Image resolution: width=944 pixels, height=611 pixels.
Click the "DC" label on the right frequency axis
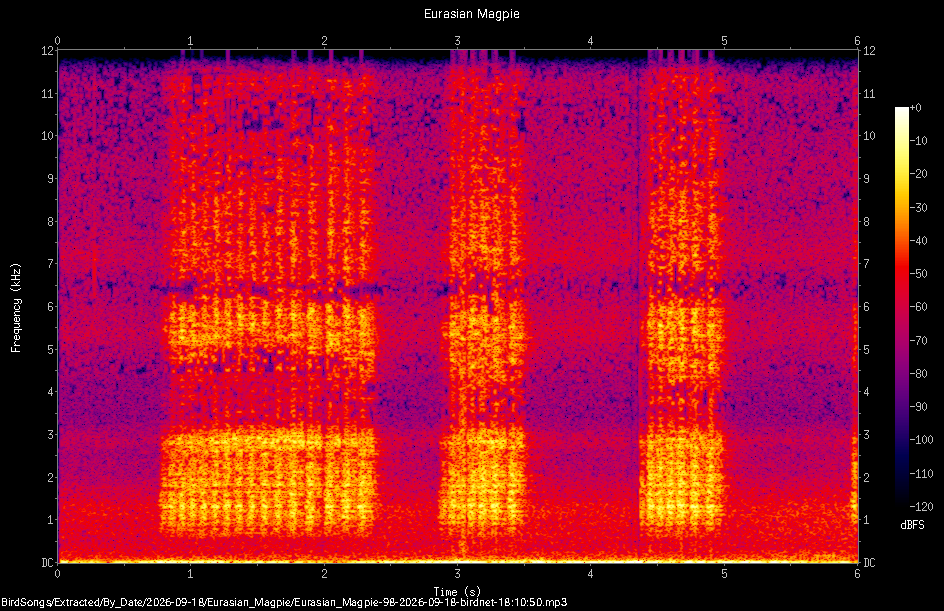[x=869, y=563]
